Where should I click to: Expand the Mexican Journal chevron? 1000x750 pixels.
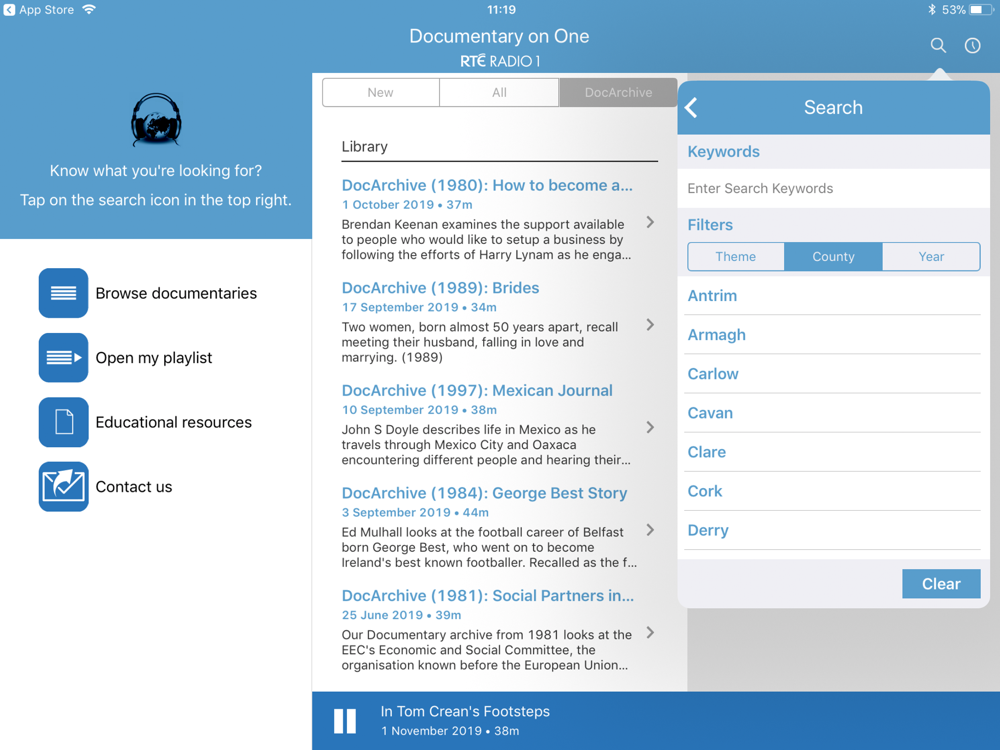(650, 427)
